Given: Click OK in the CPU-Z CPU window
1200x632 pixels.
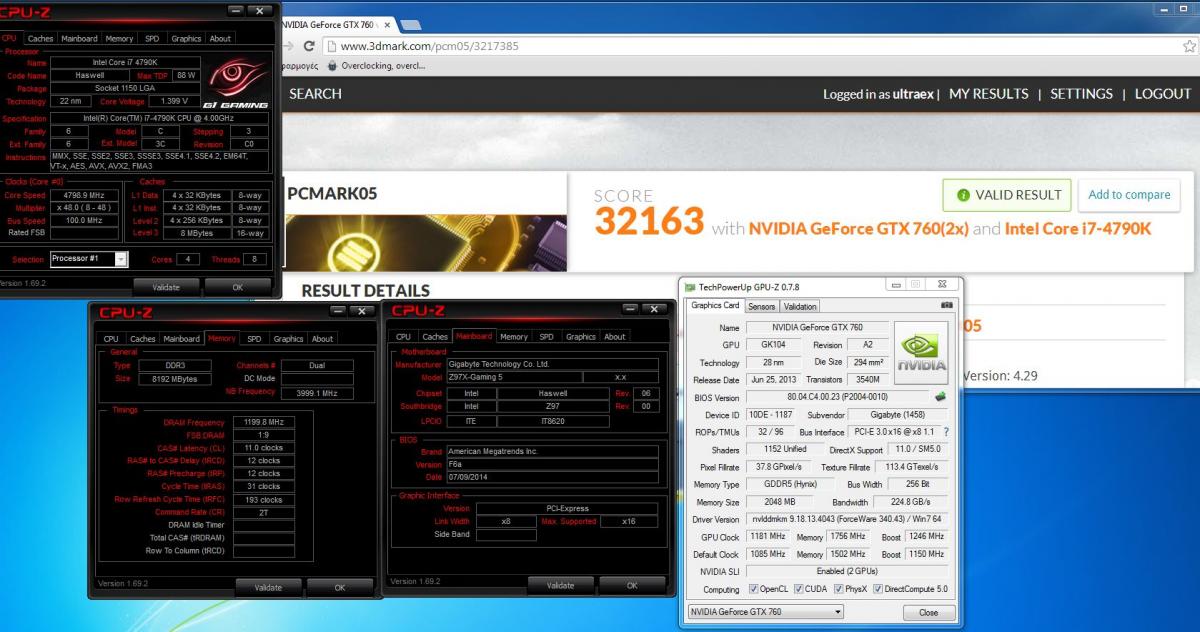Looking at the screenshot, I should pos(237,287).
